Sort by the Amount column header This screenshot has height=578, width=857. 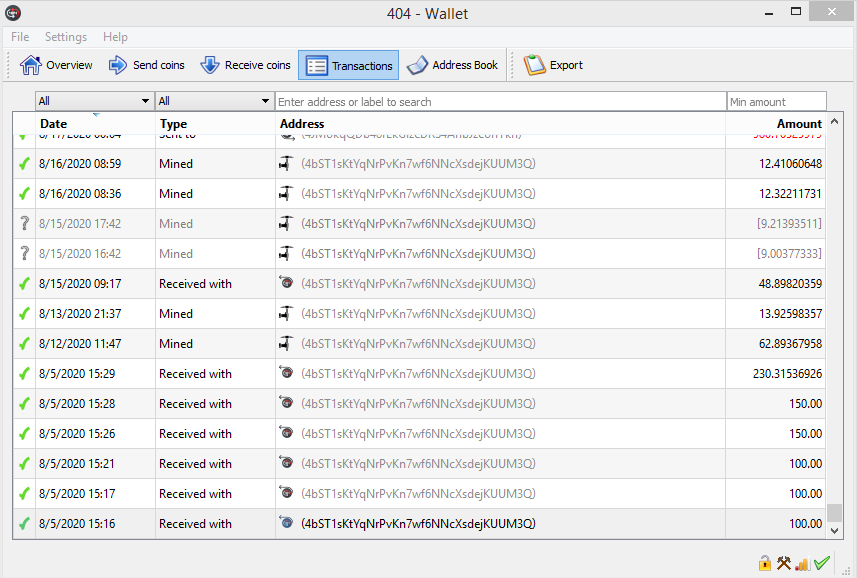(x=776, y=123)
